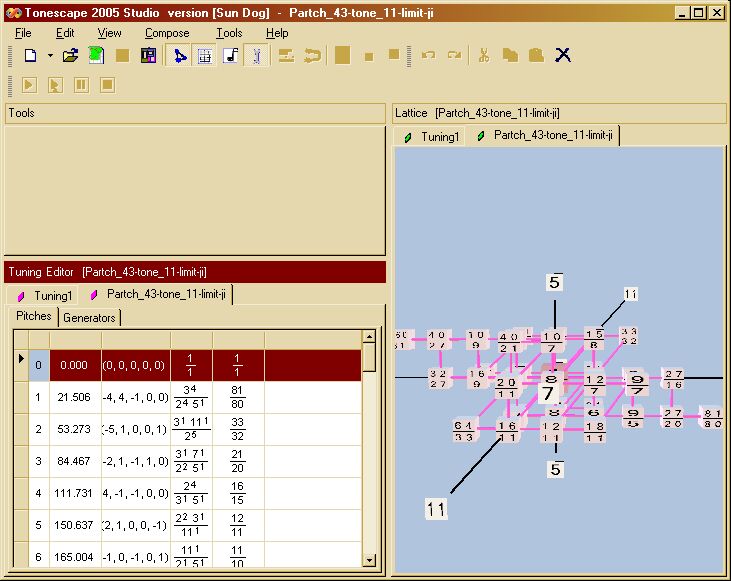Open the View menu
The width and height of the screenshot is (731, 581).
coord(110,33)
